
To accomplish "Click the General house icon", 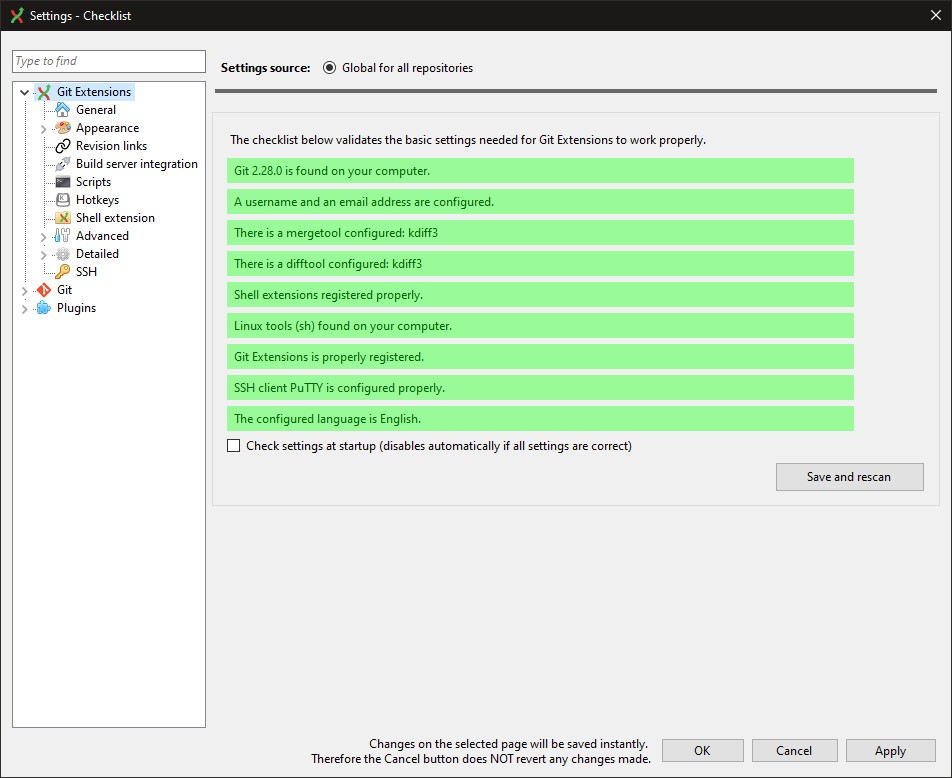I will [x=63, y=110].
